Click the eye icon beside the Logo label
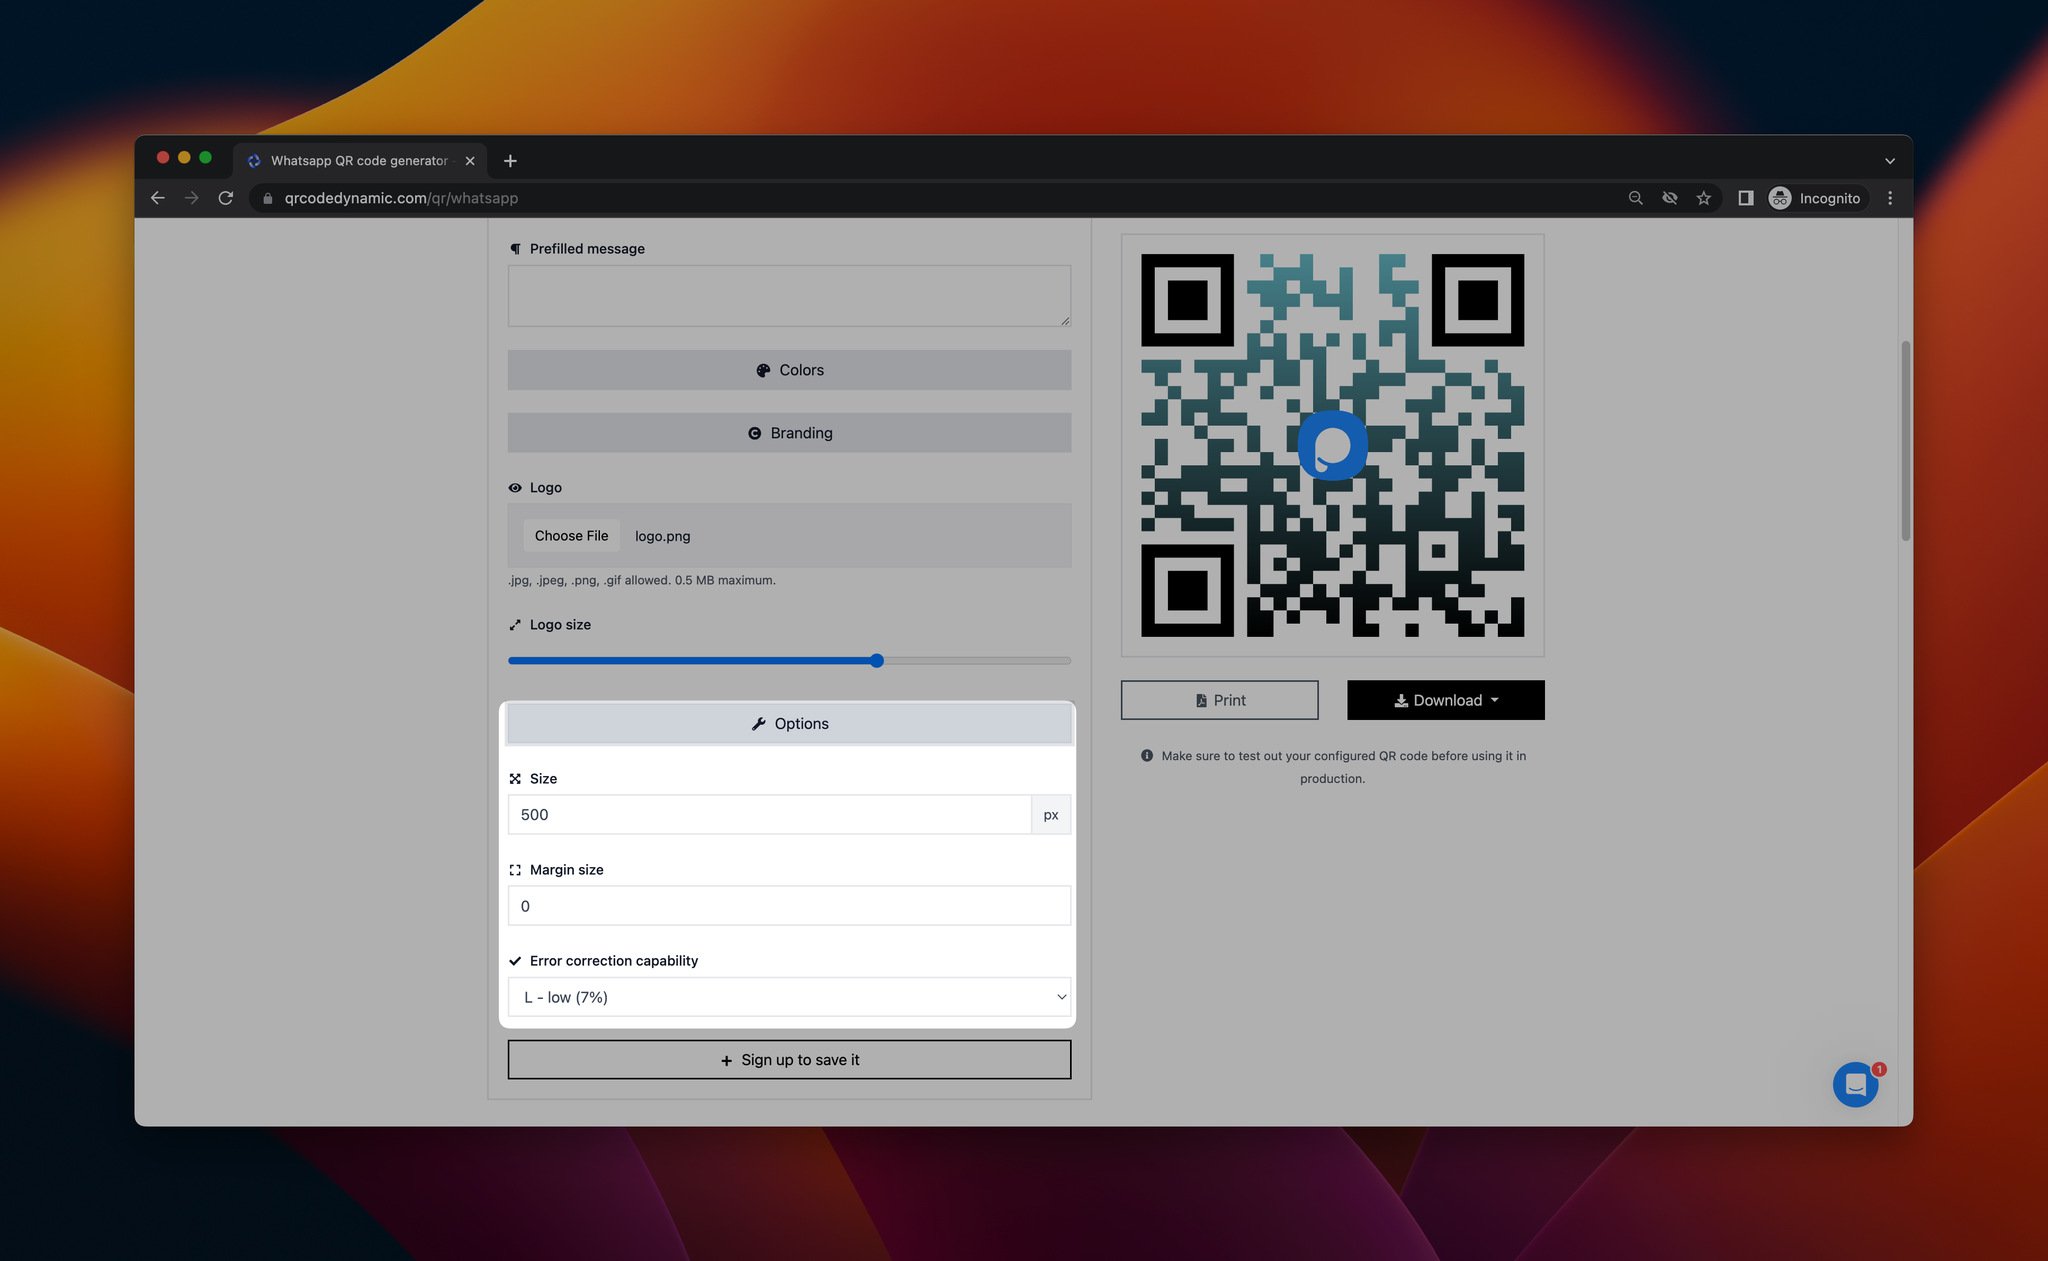 tap(515, 488)
